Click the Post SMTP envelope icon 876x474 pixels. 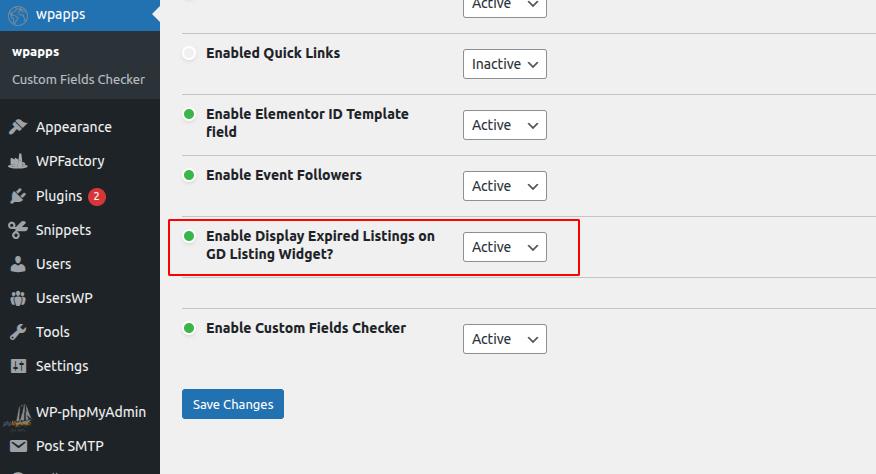pos(18,446)
